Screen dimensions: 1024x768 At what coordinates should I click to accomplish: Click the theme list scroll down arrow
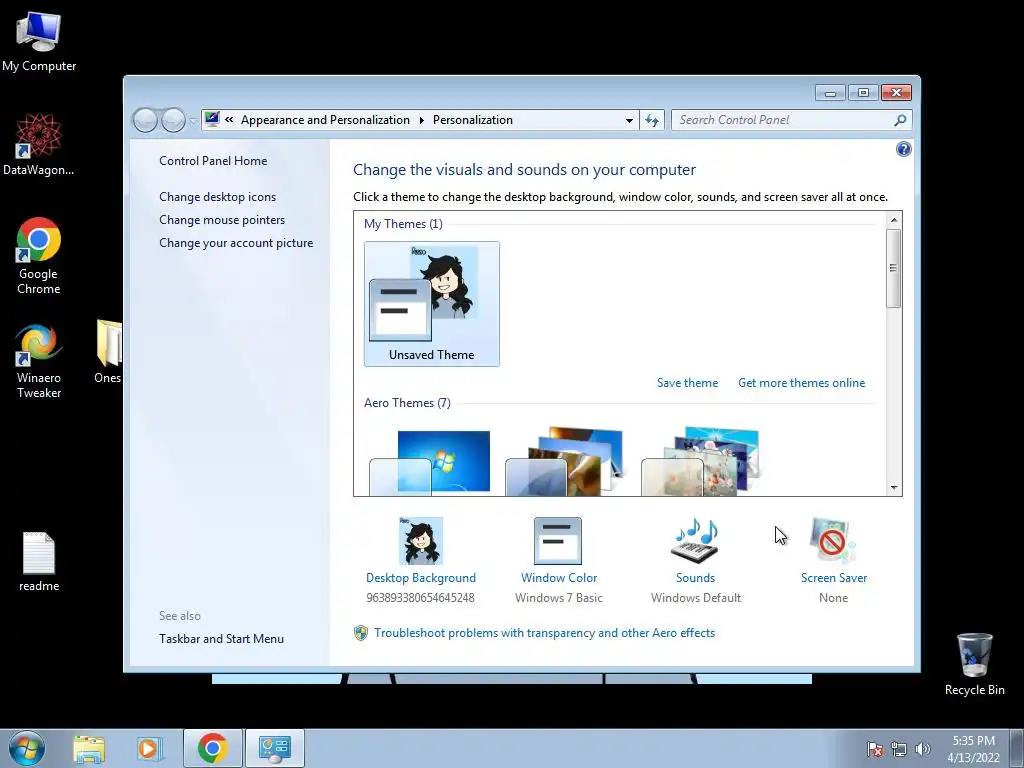[x=894, y=488]
